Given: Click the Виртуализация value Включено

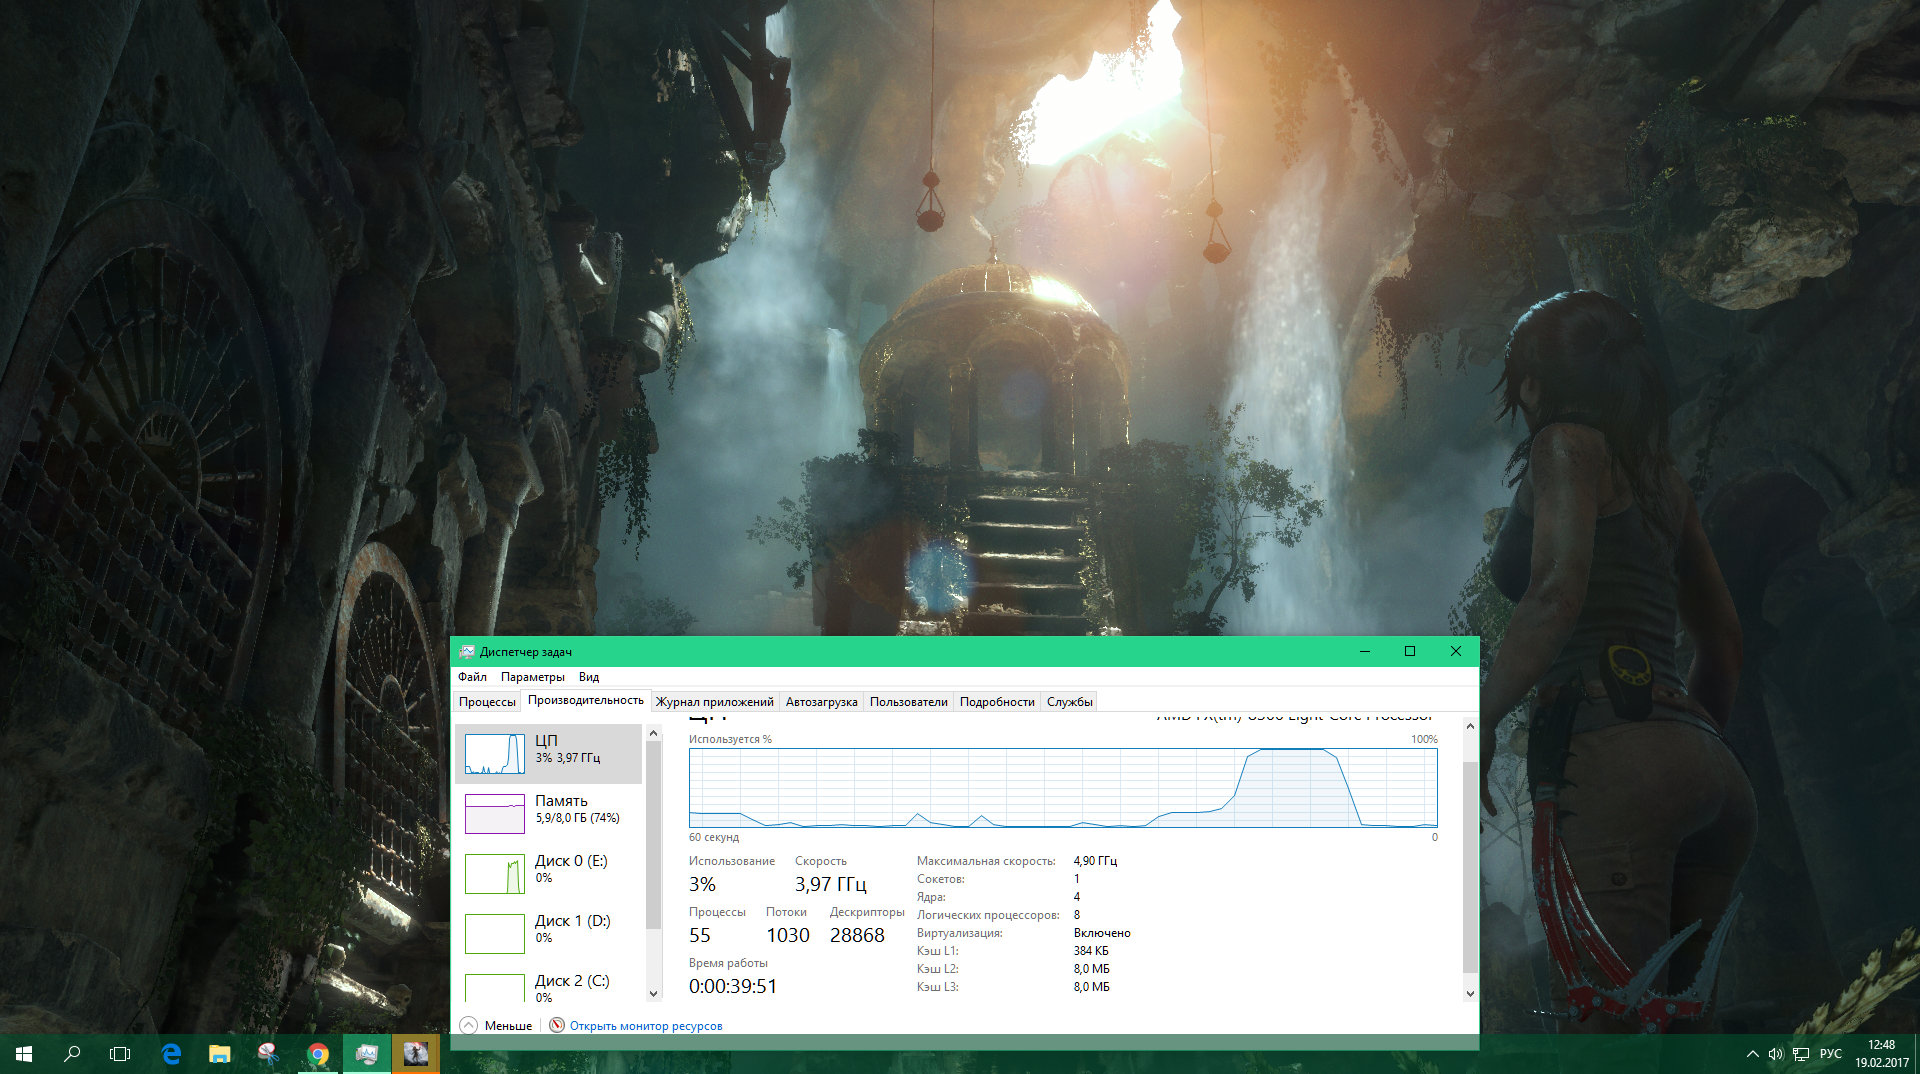Looking at the screenshot, I should point(1102,933).
